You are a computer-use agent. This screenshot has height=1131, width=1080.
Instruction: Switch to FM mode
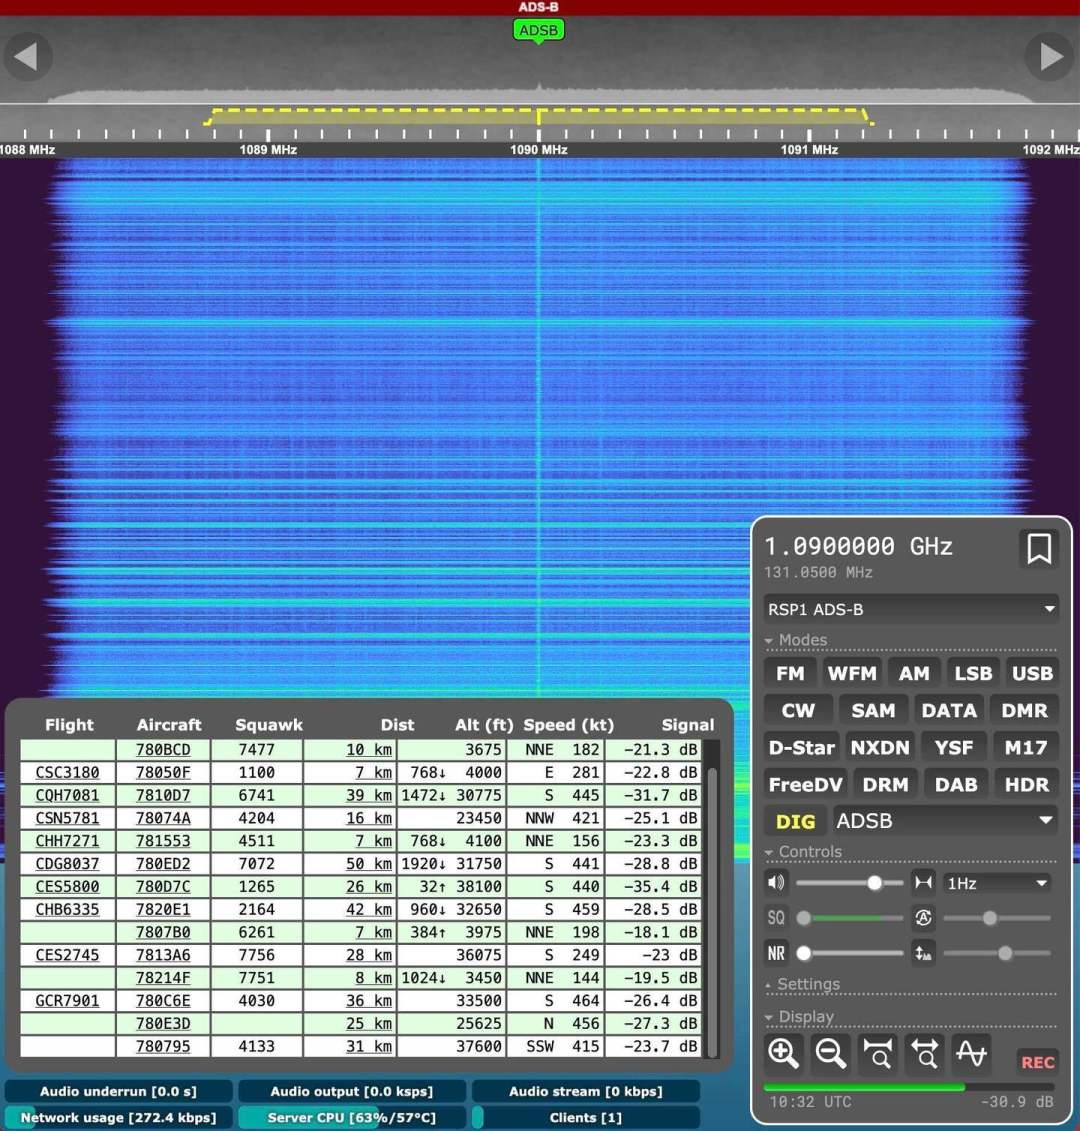pyautogui.click(x=790, y=673)
